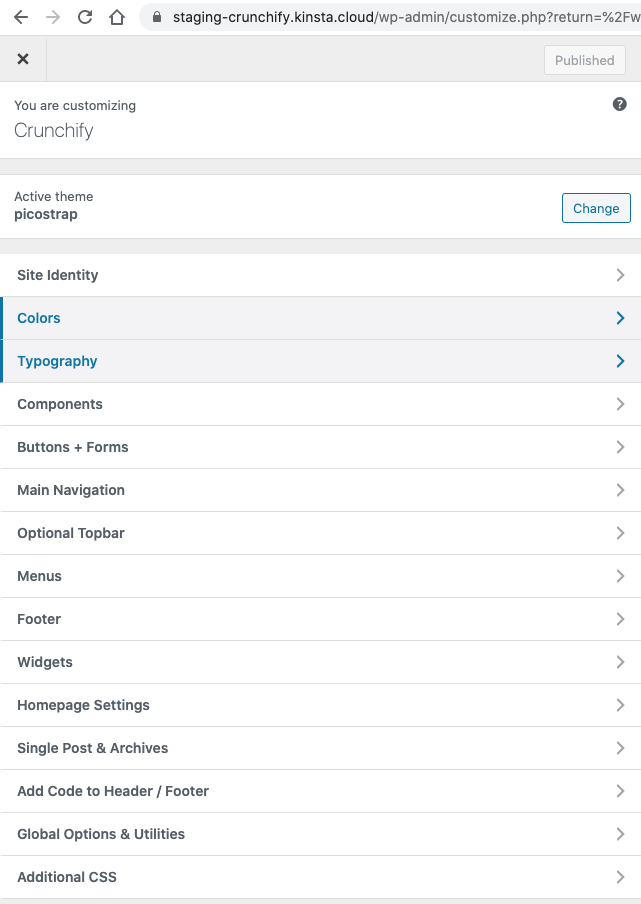Change the active picostrap theme

click(596, 208)
